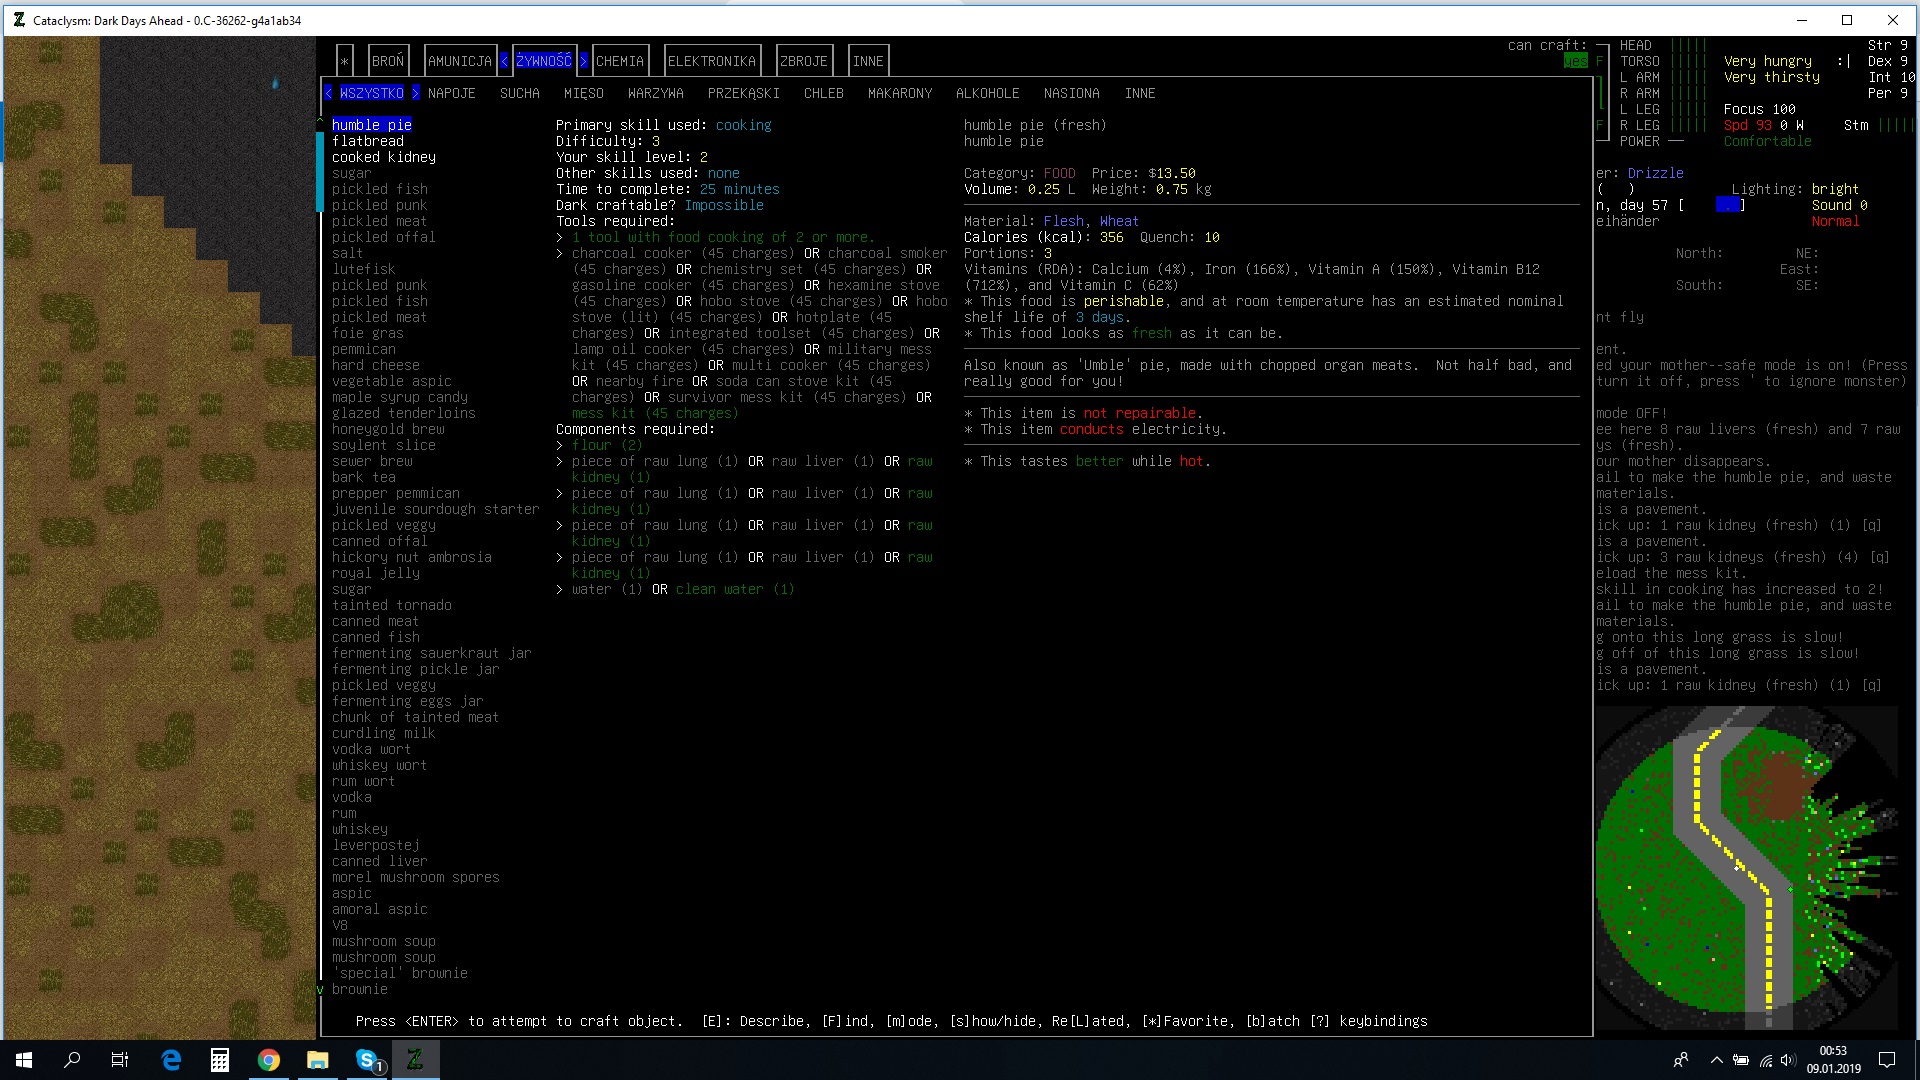Select the hard cheese recipe

click(376, 365)
